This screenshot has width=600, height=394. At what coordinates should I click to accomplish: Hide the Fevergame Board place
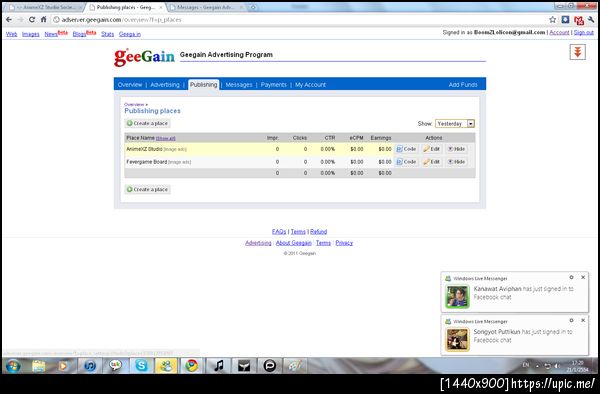[457, 162]
